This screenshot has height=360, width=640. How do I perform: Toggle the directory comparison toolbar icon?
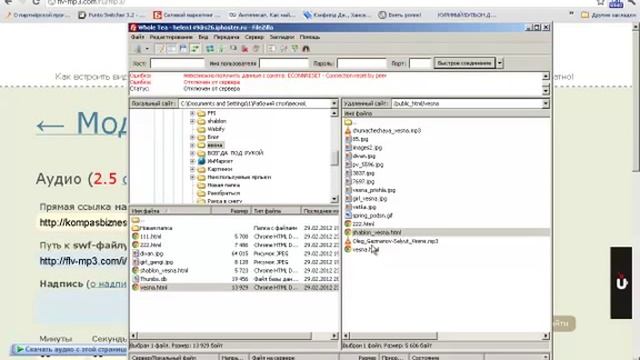(x=283, y=49)
